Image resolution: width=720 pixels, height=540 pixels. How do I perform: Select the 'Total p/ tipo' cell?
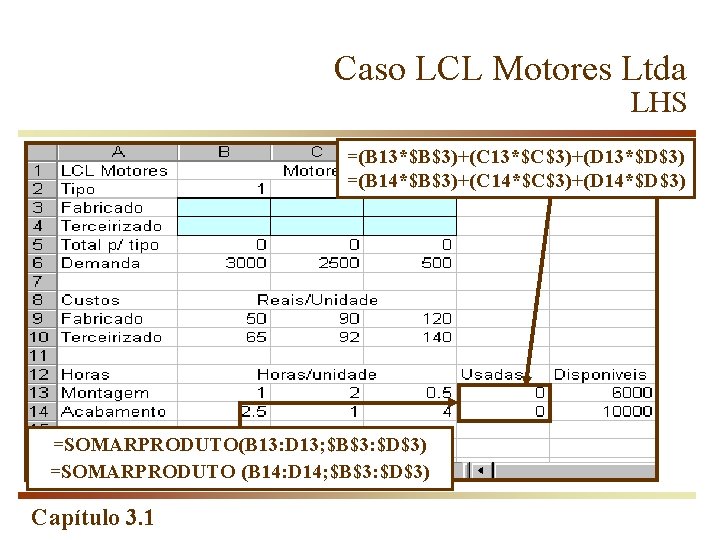point(118,245)
